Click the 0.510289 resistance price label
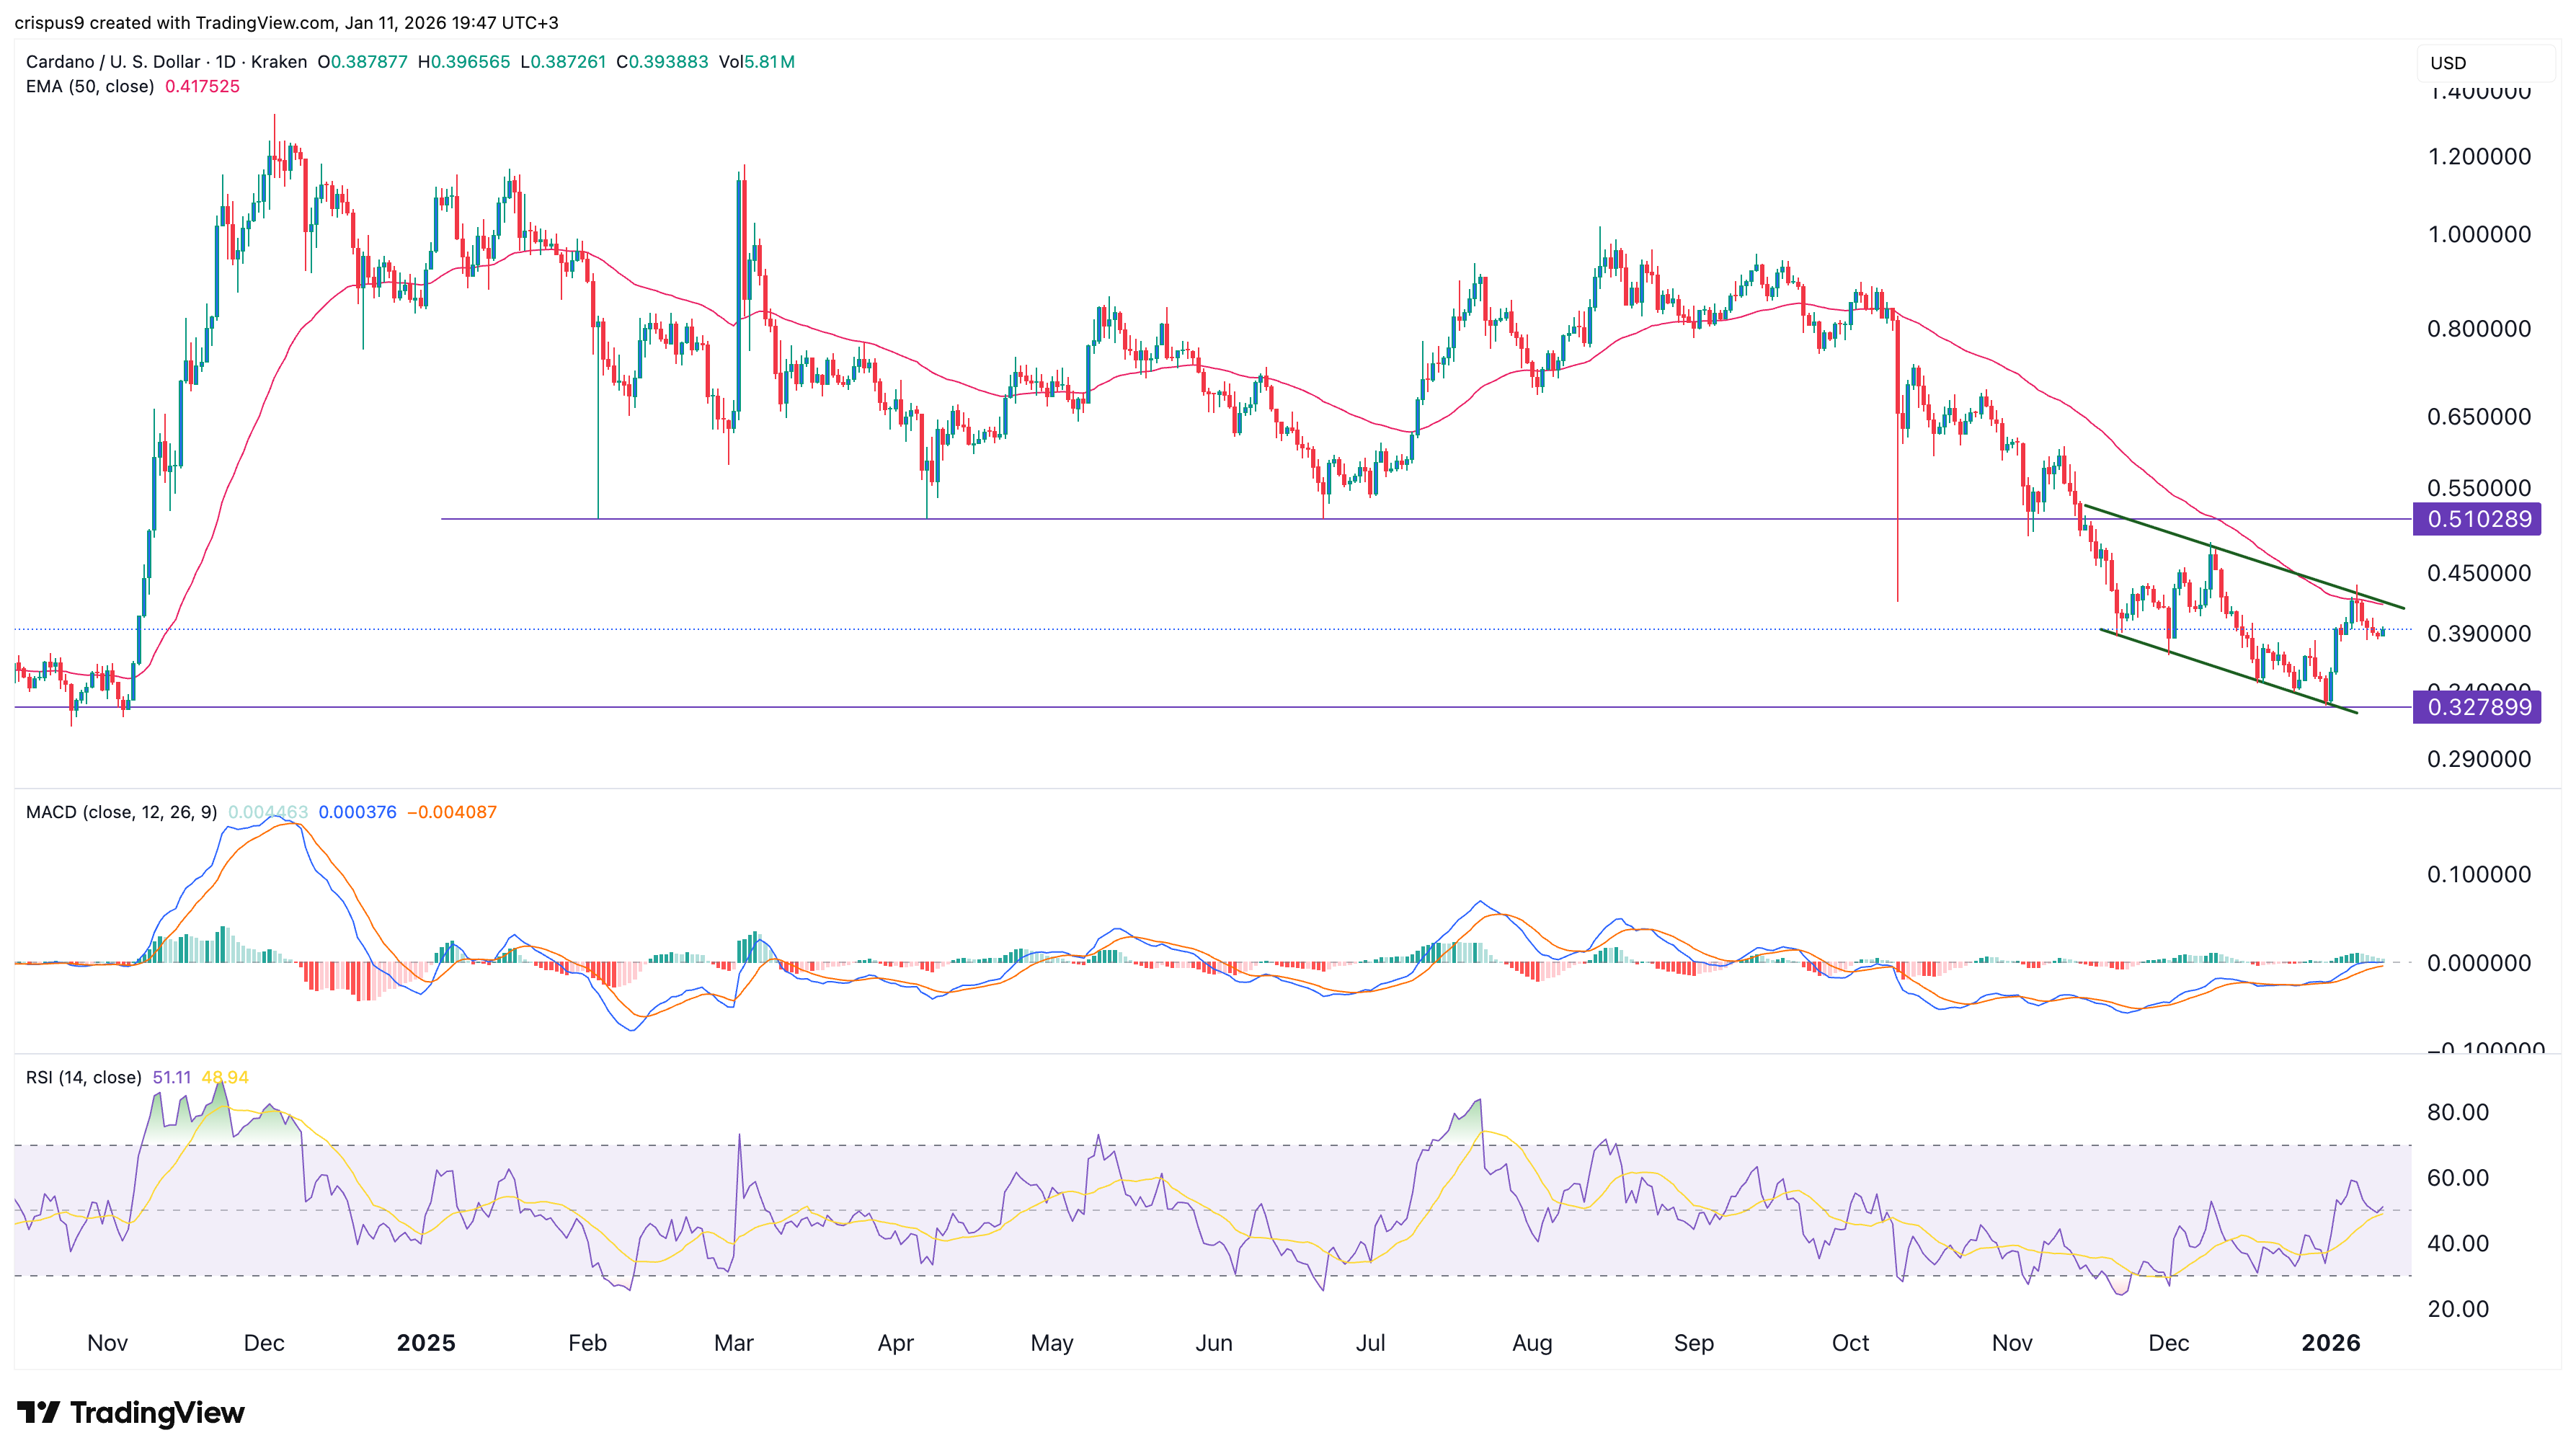Viewport: 2576px width, 1456px height. (x=2478, y=519)
